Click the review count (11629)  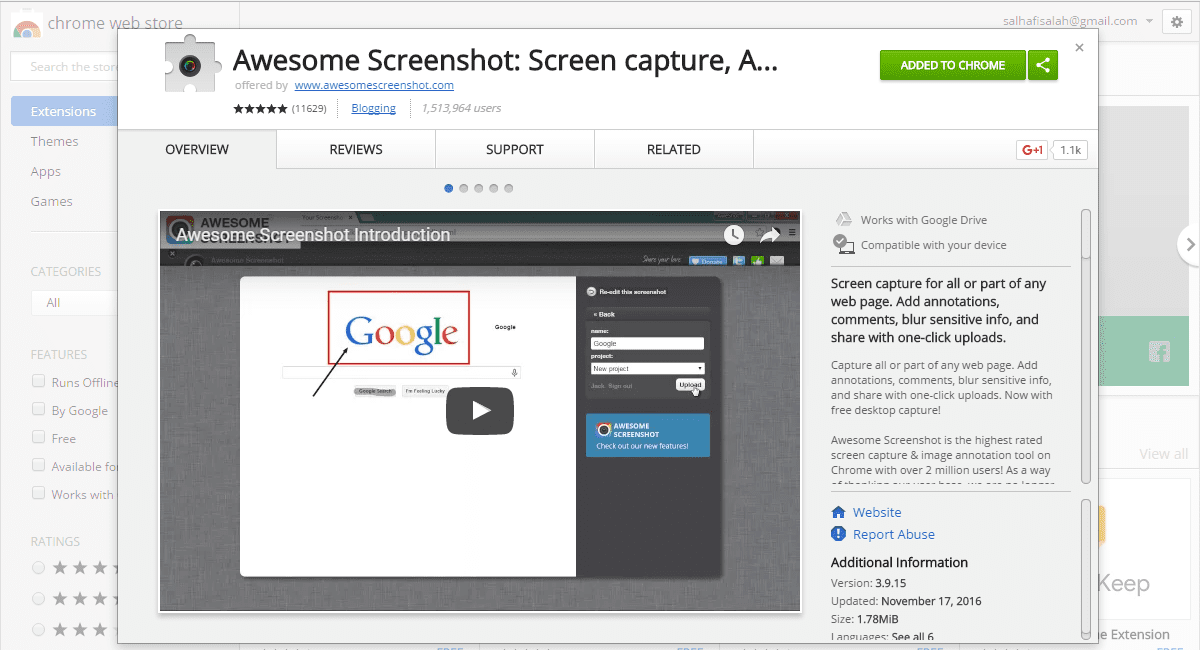(309, 108)
